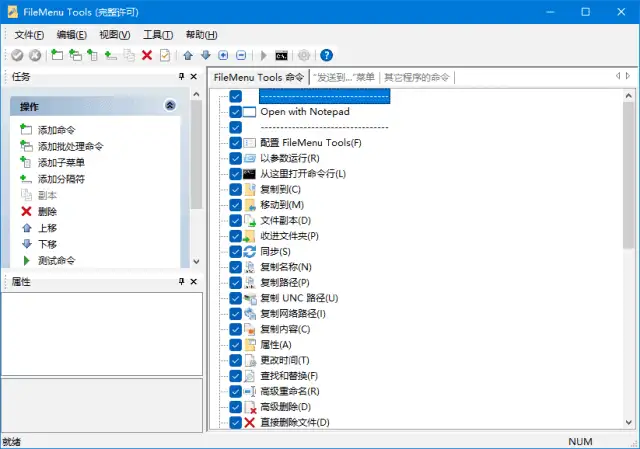This screenshot has width=640, height=449.
Task: Click the blue down arrow toolbar icon
Action: [206, 55]
